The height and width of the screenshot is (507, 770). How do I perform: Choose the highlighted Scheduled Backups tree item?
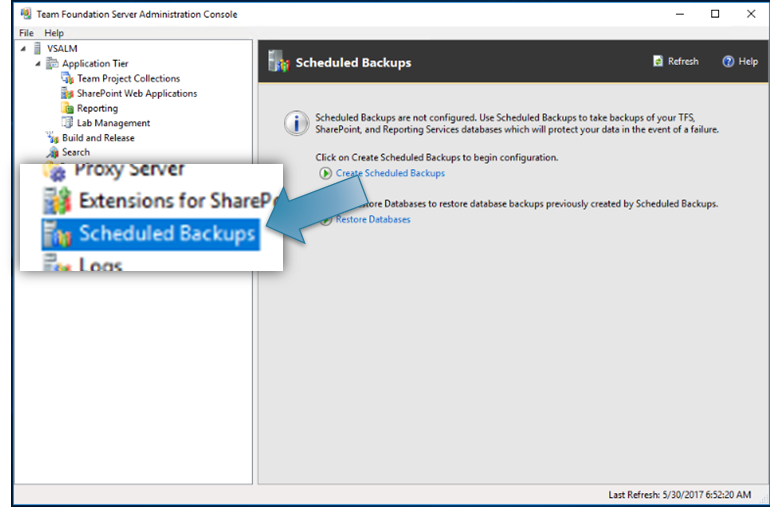pyautogui.click(x=166, y=234)
